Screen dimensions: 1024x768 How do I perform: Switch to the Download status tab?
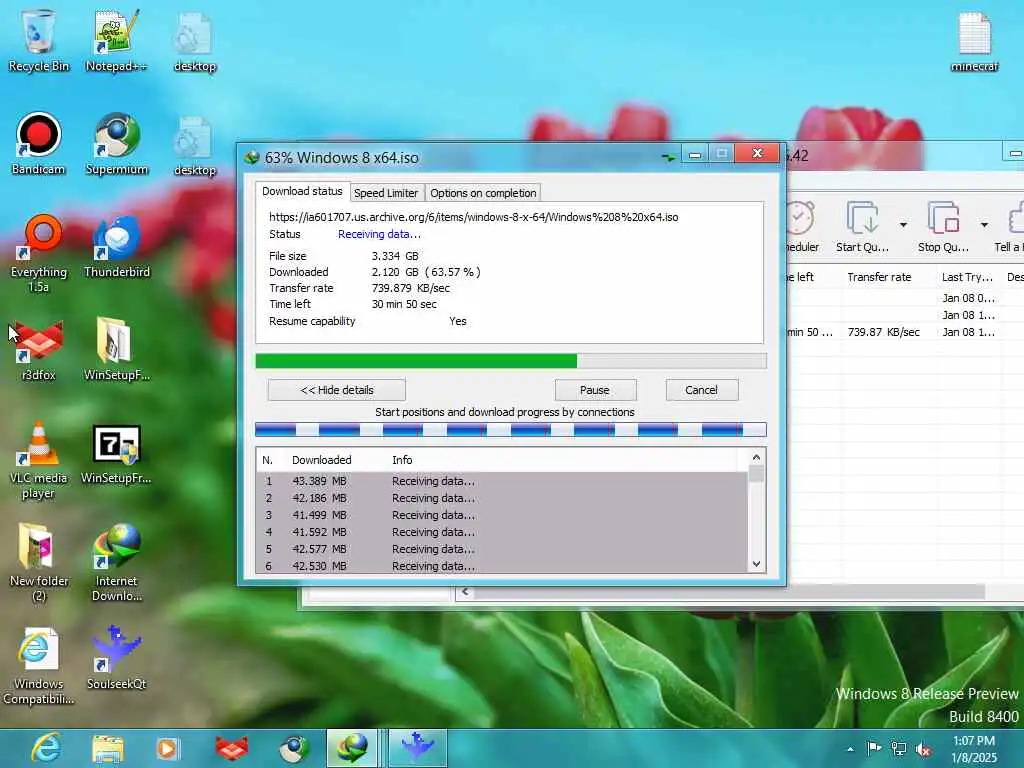point(302,191)
